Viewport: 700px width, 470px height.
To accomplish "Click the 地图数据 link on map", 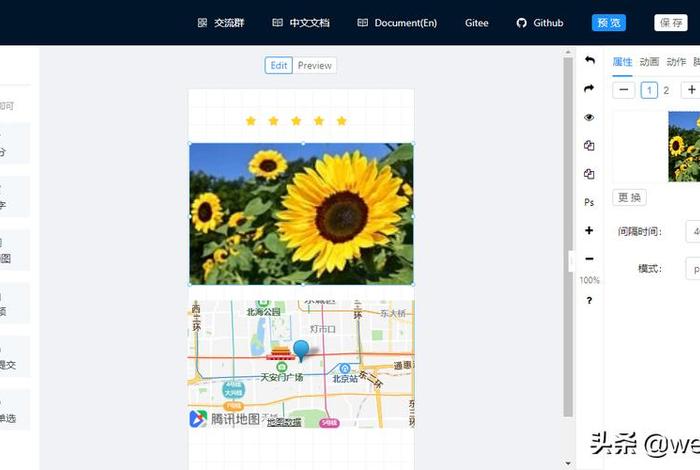I will coord(284,422).
